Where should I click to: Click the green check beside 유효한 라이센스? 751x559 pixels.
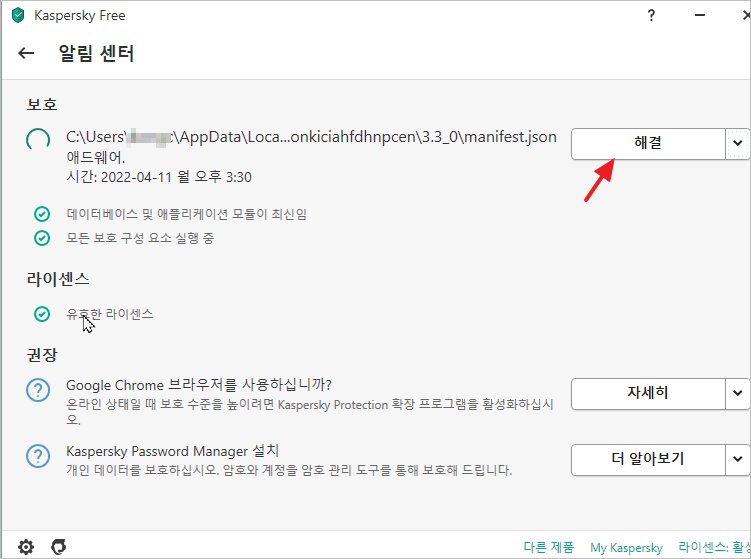coord(42,314)
